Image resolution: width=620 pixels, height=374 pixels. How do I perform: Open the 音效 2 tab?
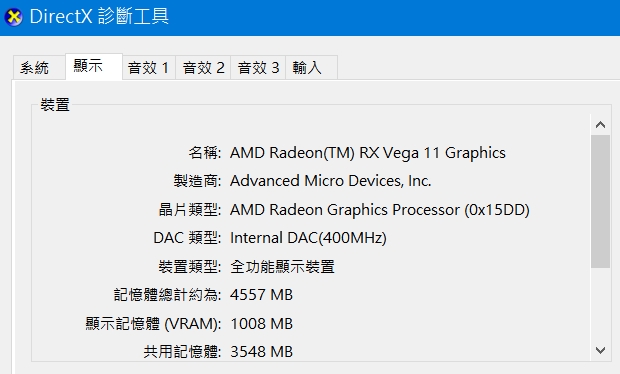[x=203, y=68]
